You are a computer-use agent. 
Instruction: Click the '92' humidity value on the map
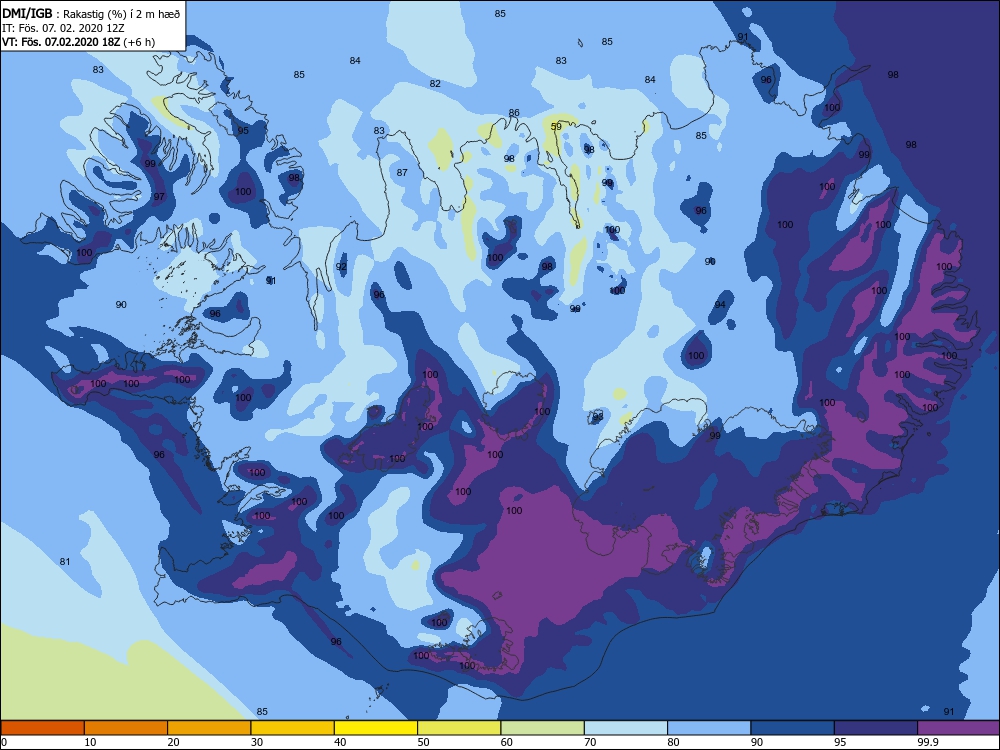coord(341,267)
